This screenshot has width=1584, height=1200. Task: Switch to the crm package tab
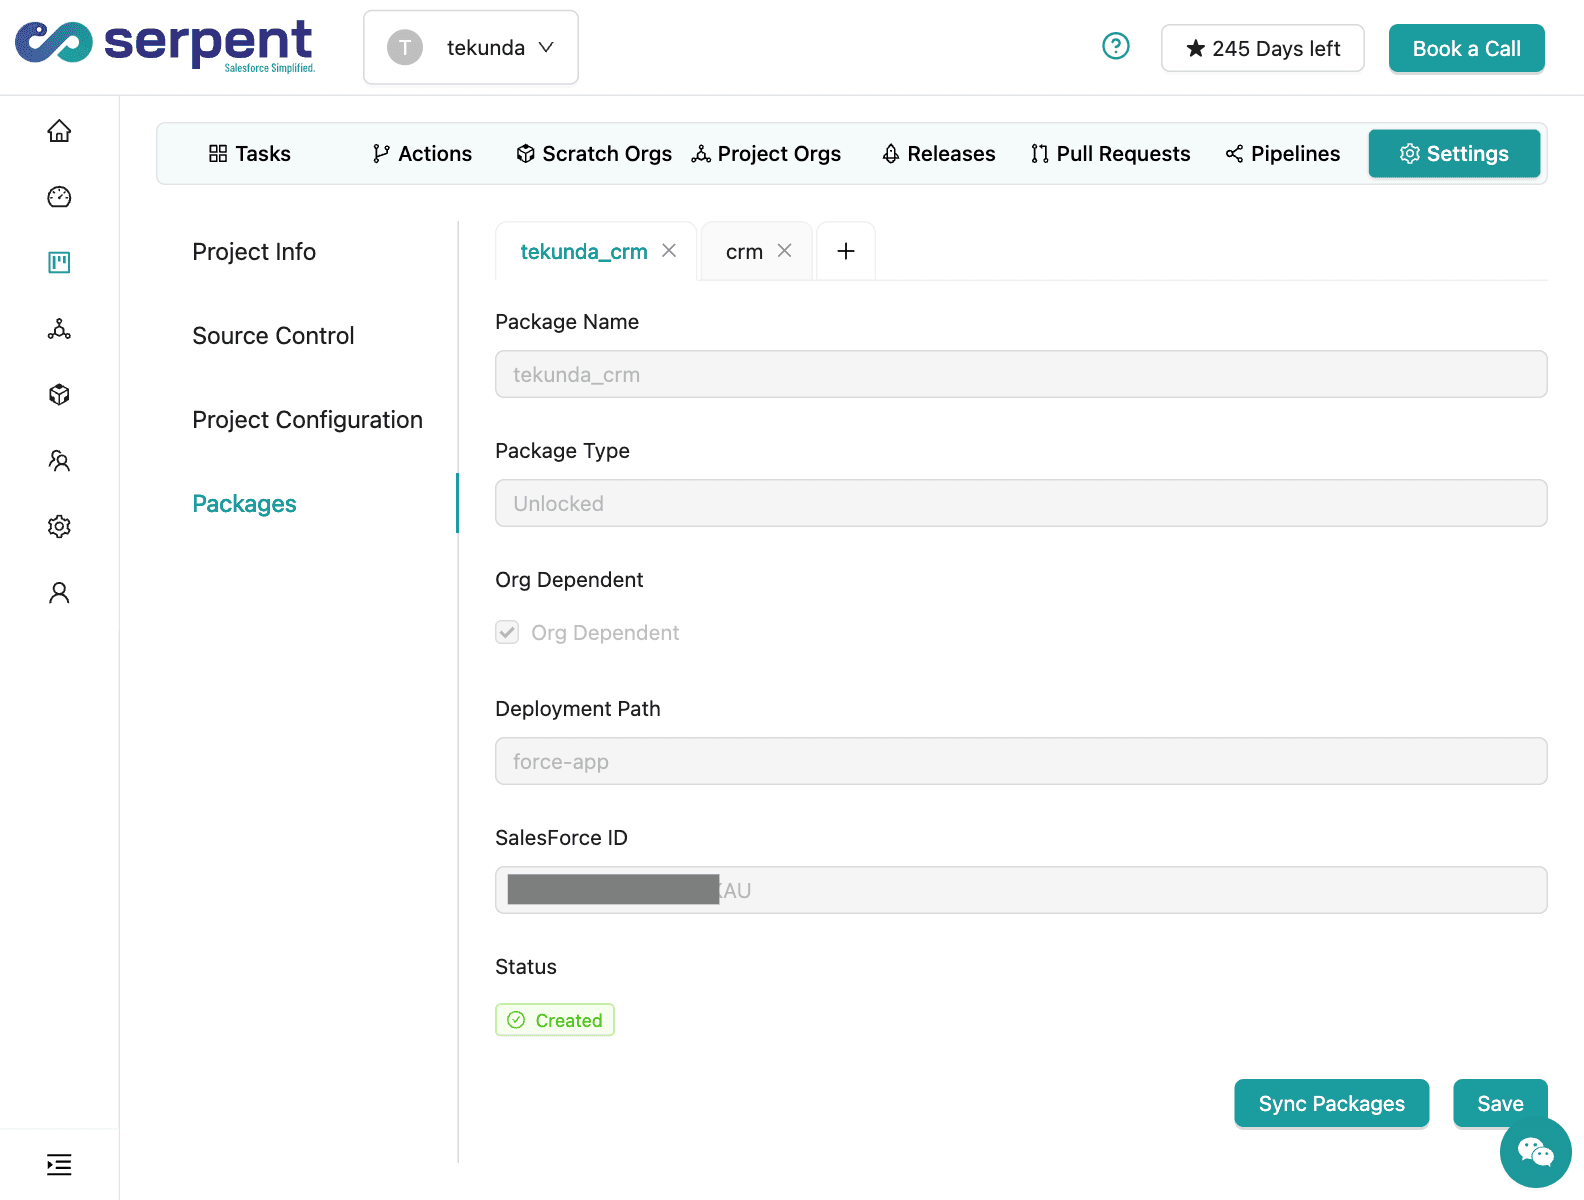[744, 252]
